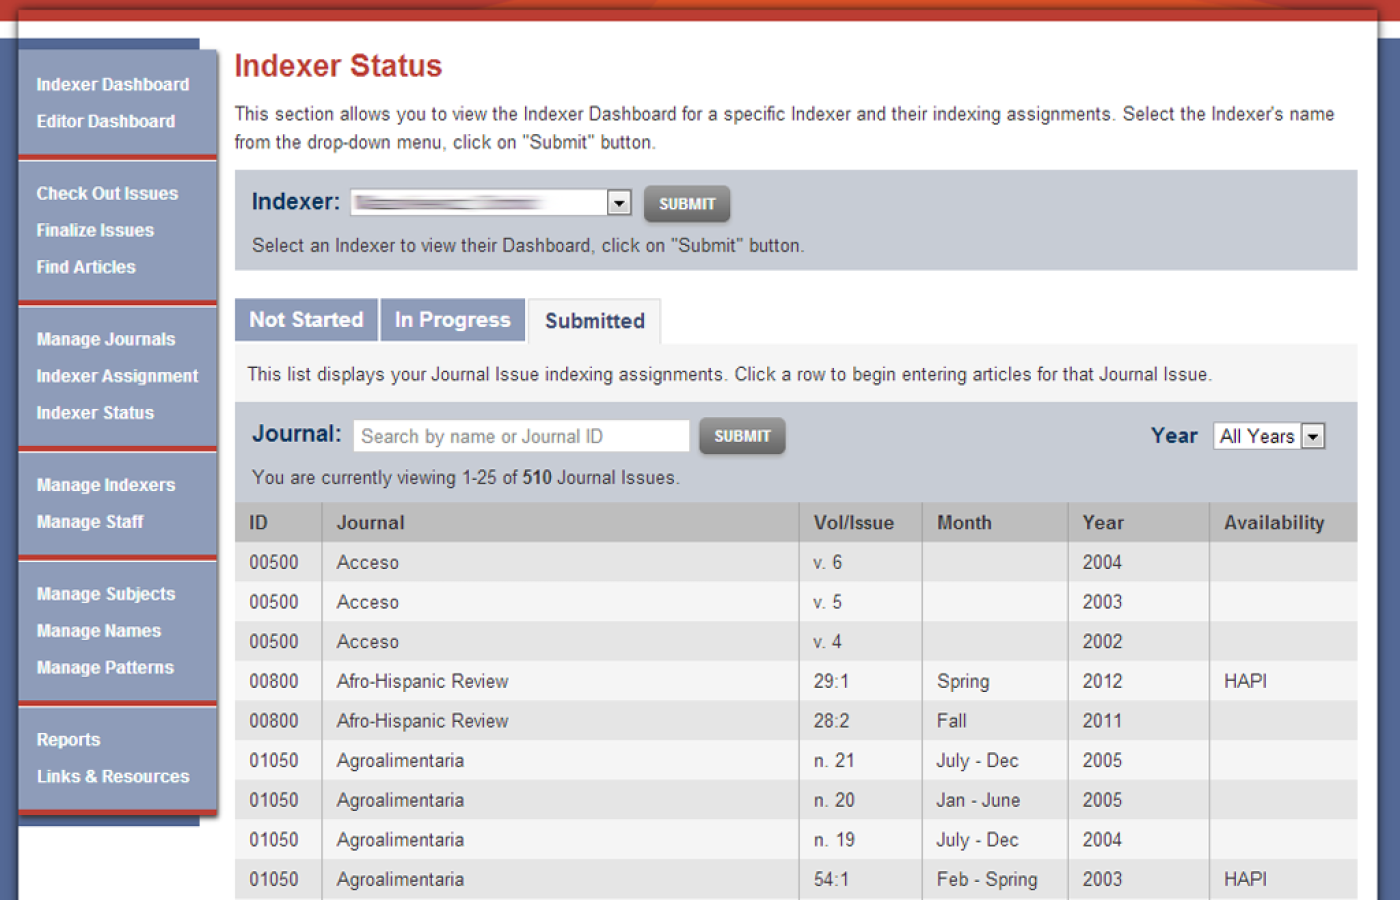
Task: Switch to the Not Started tab
Action: [x=306, y=320]
